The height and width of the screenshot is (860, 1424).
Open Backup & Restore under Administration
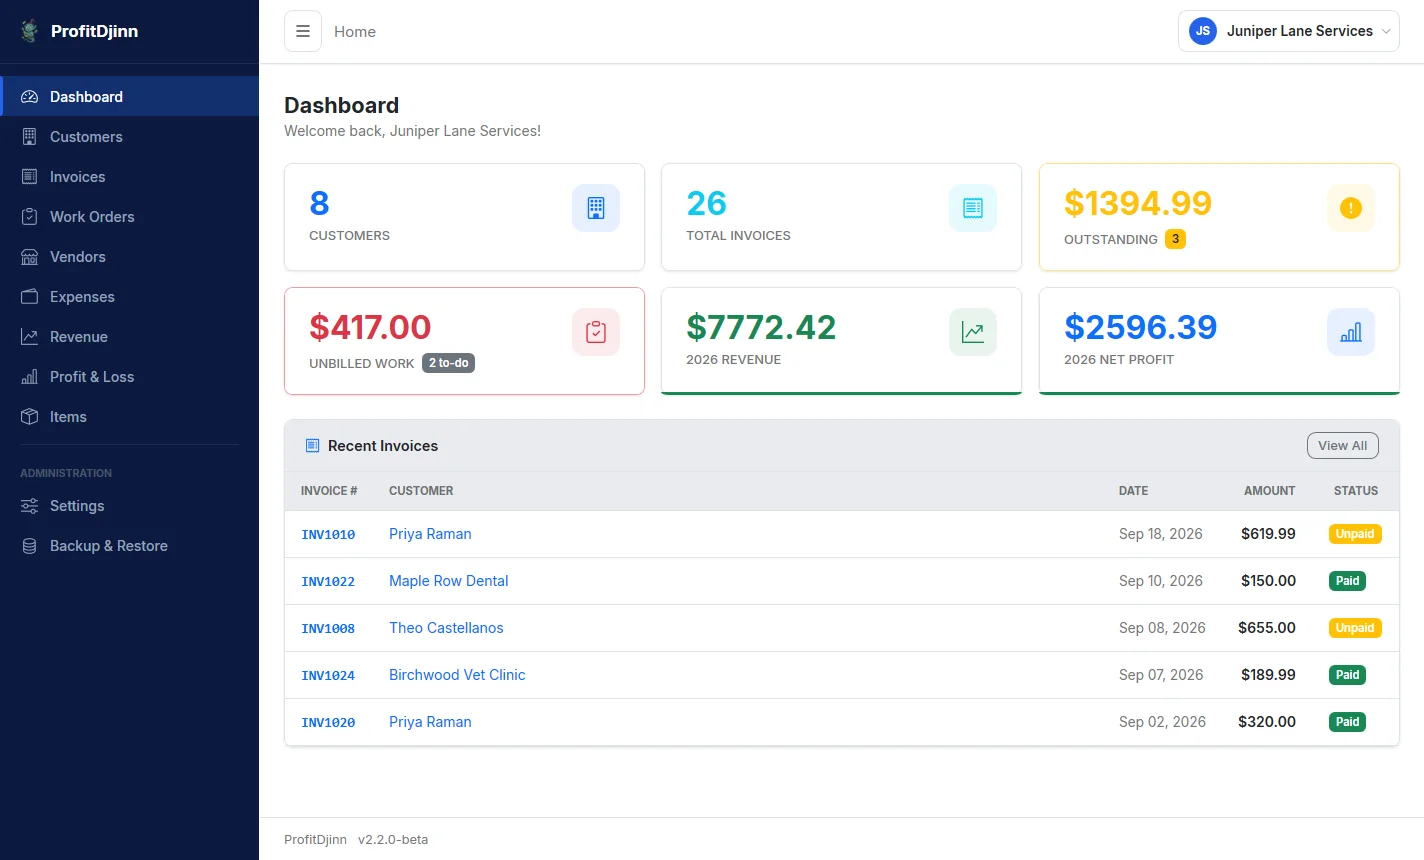point(129,546)
